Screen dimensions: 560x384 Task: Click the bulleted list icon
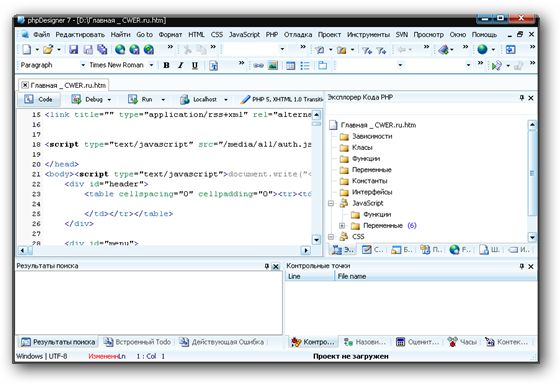click(x=305, y=65)
